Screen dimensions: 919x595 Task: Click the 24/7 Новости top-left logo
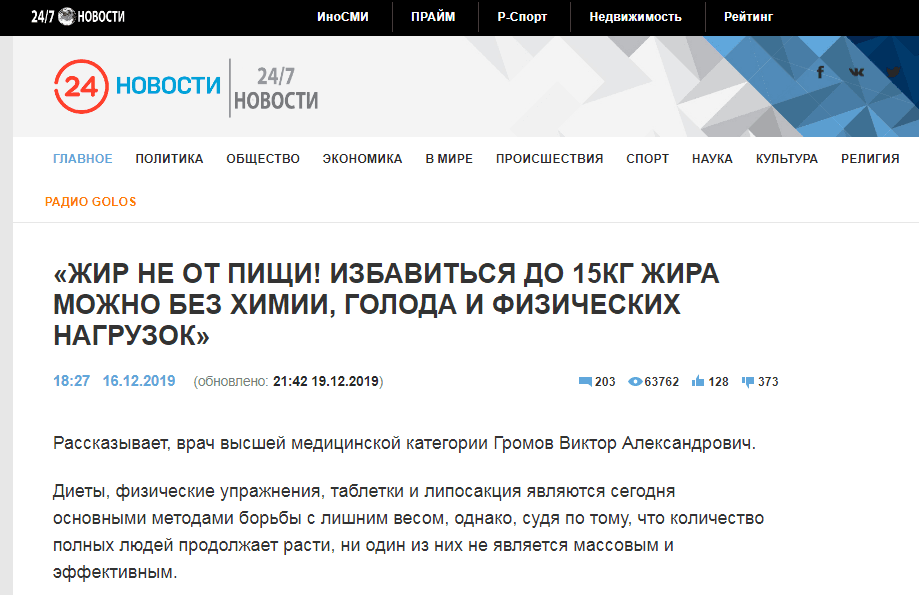[77, 17]
